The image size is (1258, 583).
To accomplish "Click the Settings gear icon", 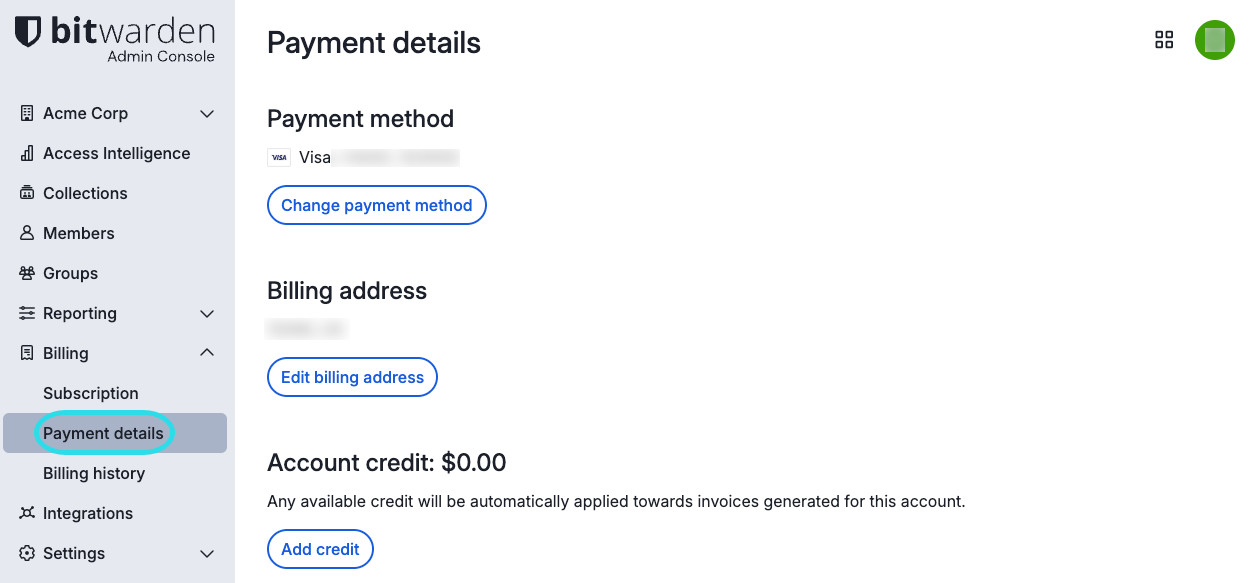I will tap(26, 553).
